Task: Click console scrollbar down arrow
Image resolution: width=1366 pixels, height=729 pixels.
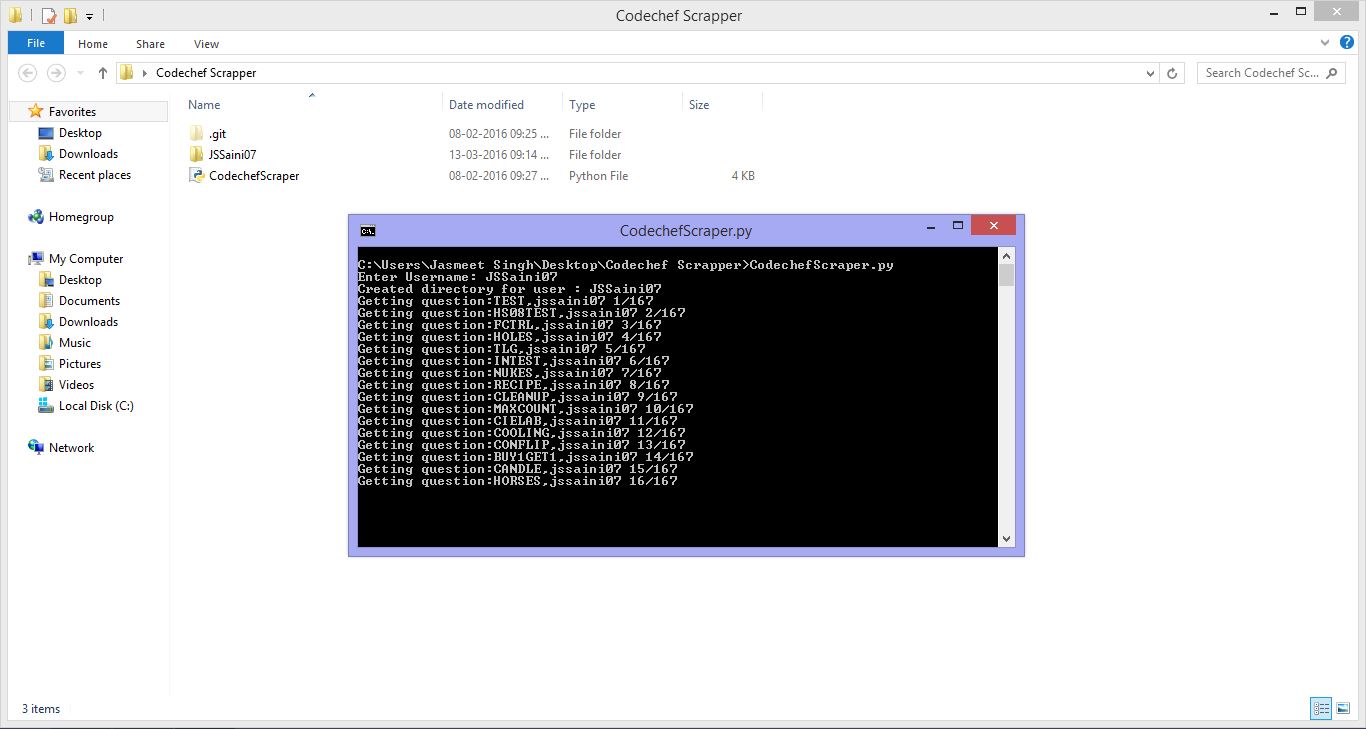Action: (1007, 538)
